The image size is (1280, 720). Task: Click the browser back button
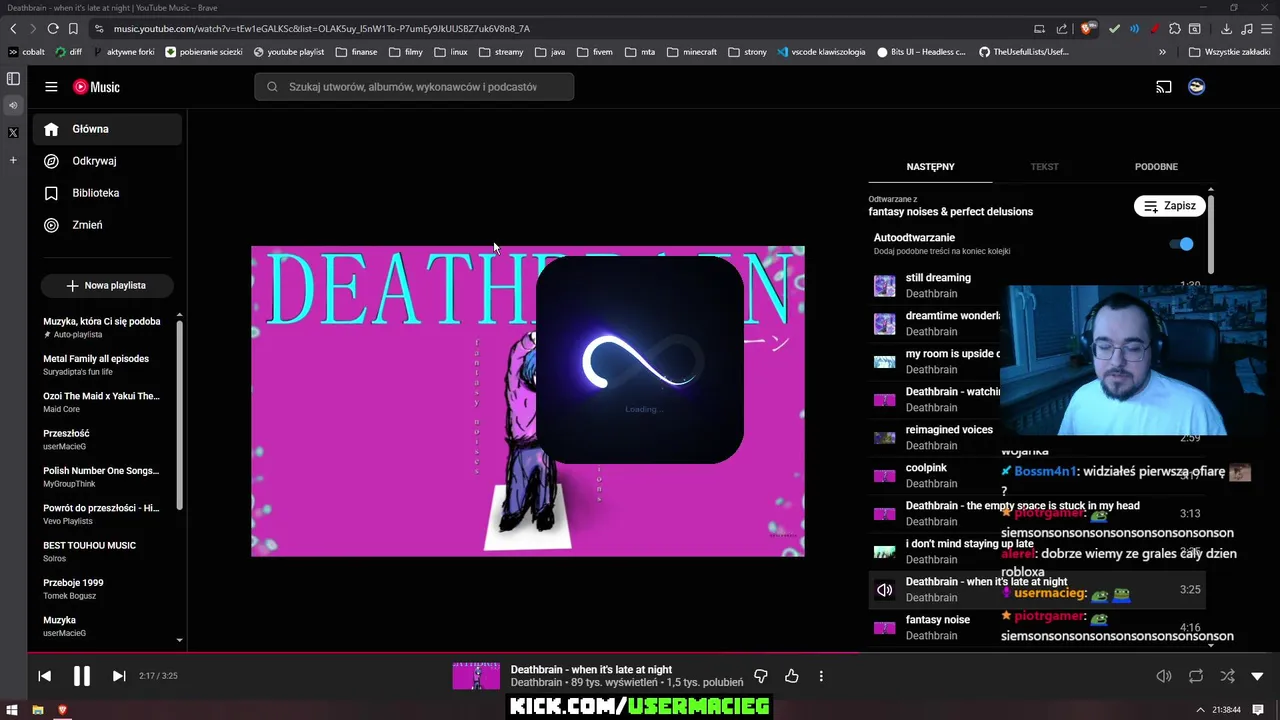click(13, 29)
